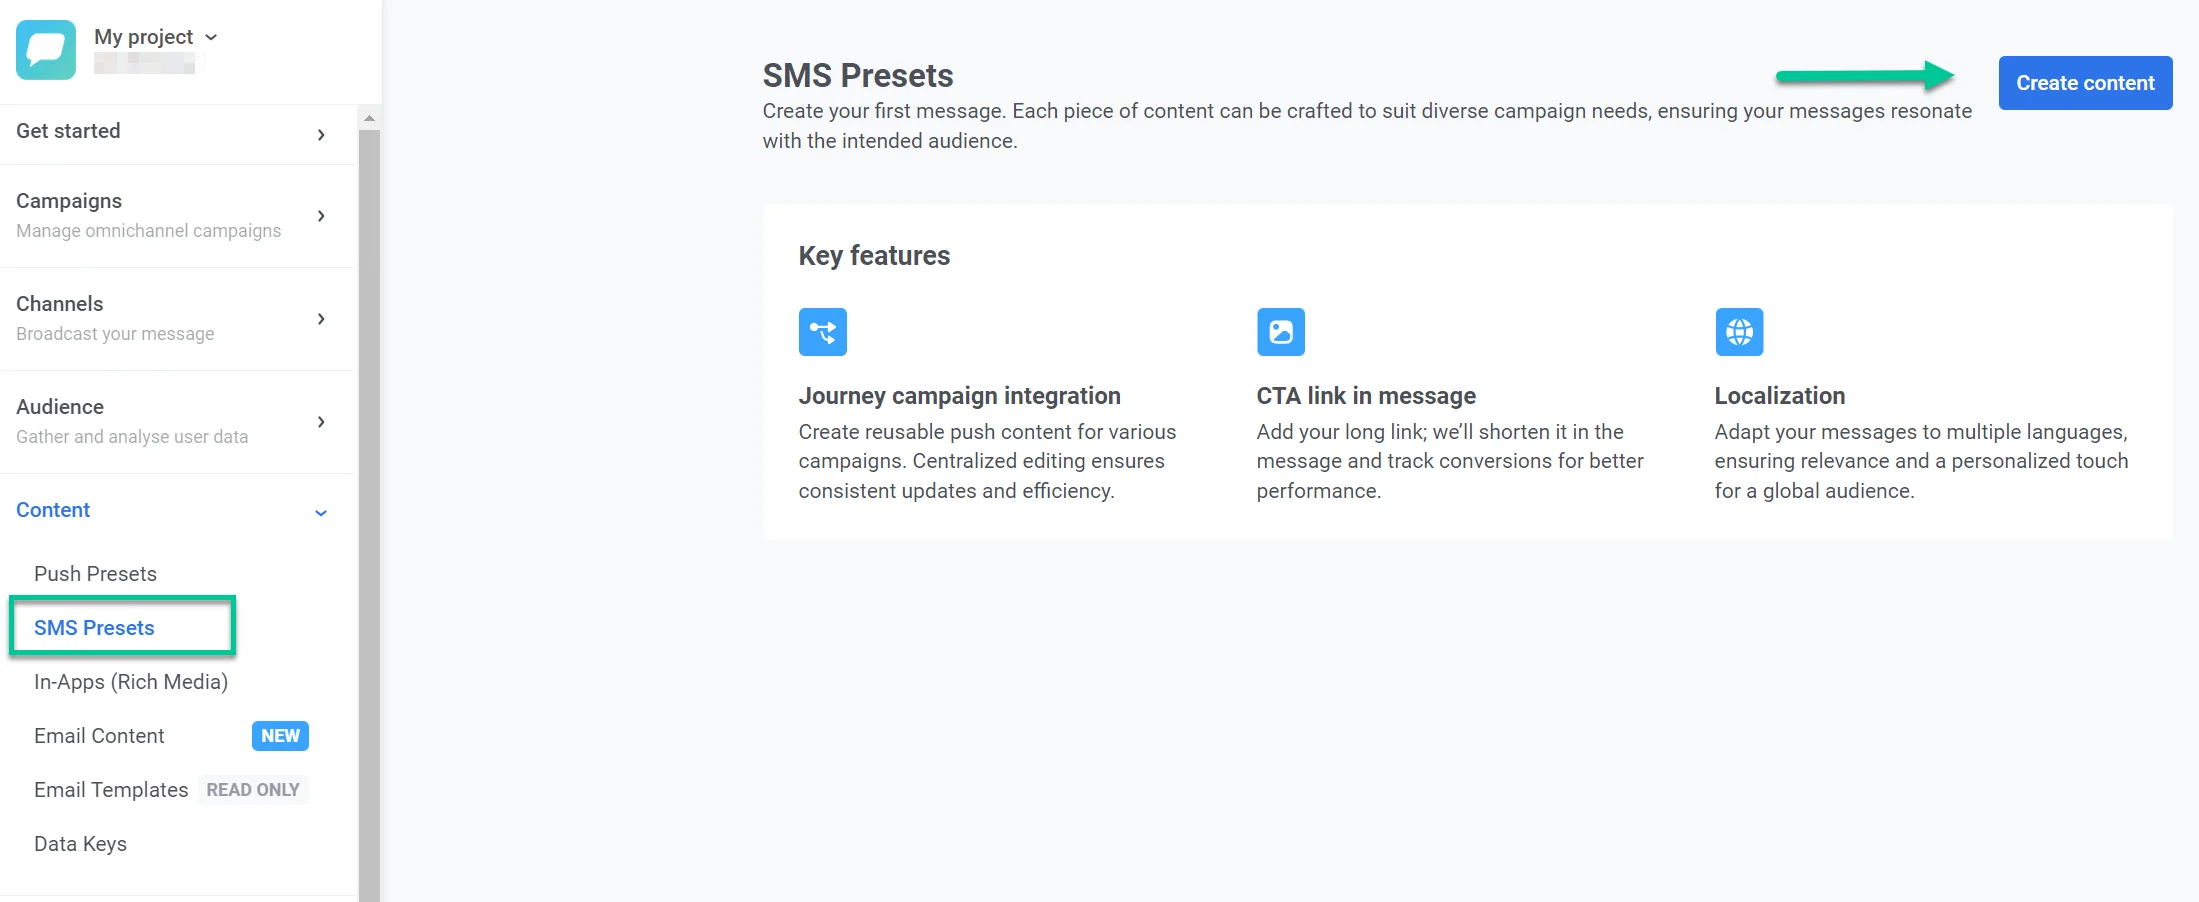Click the NEW badge beside Email Content
2199x902 pixels.
[x=280, y=736]
